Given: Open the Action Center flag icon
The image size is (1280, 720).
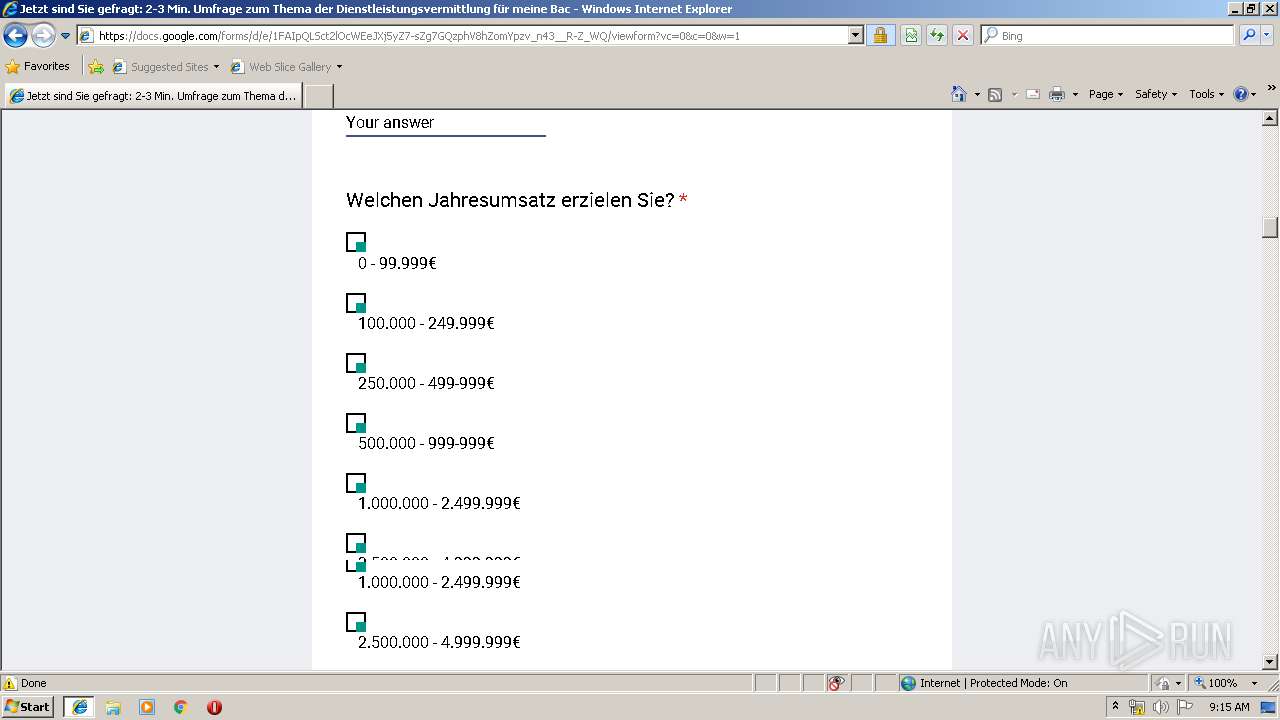Looking at the screenshot, I should pyautogui.click(x=1185, y=707).
